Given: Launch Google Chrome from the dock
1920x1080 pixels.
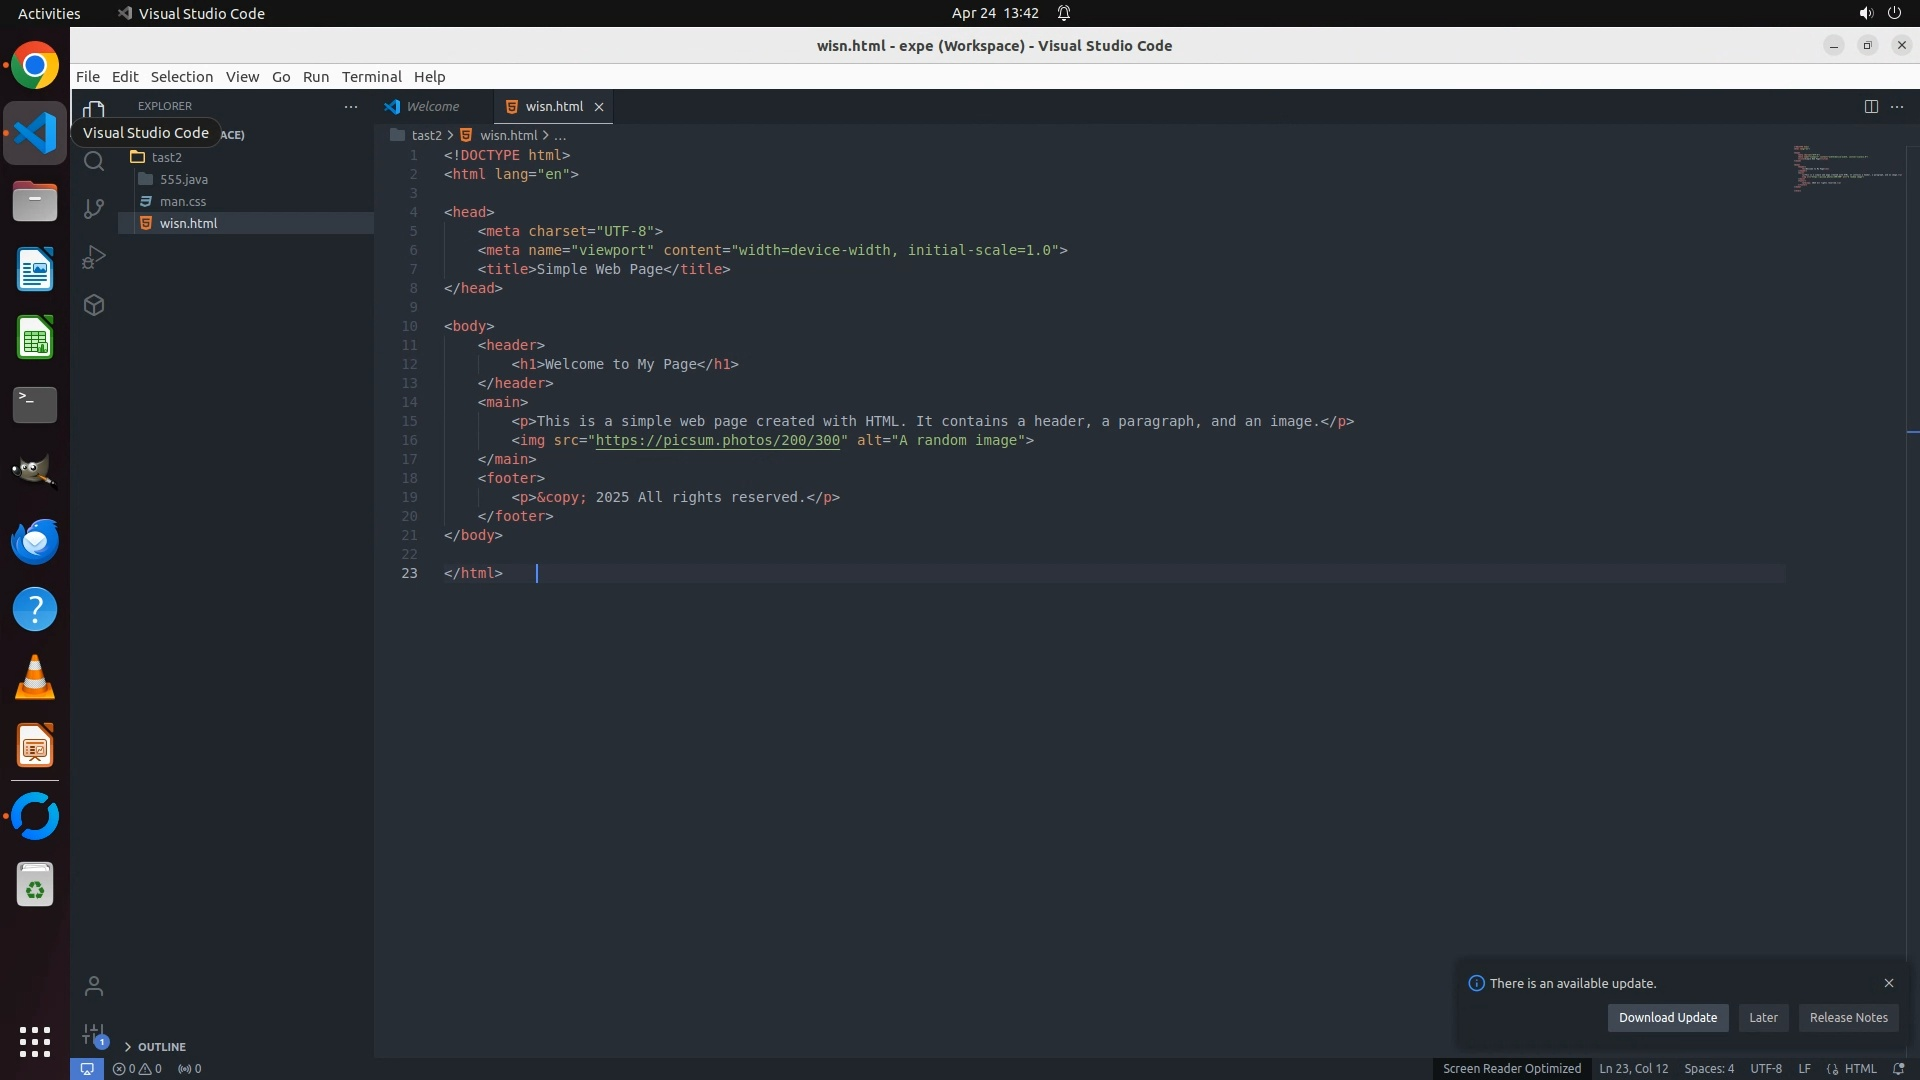Looking at the screenshot, I should (35, 66).
